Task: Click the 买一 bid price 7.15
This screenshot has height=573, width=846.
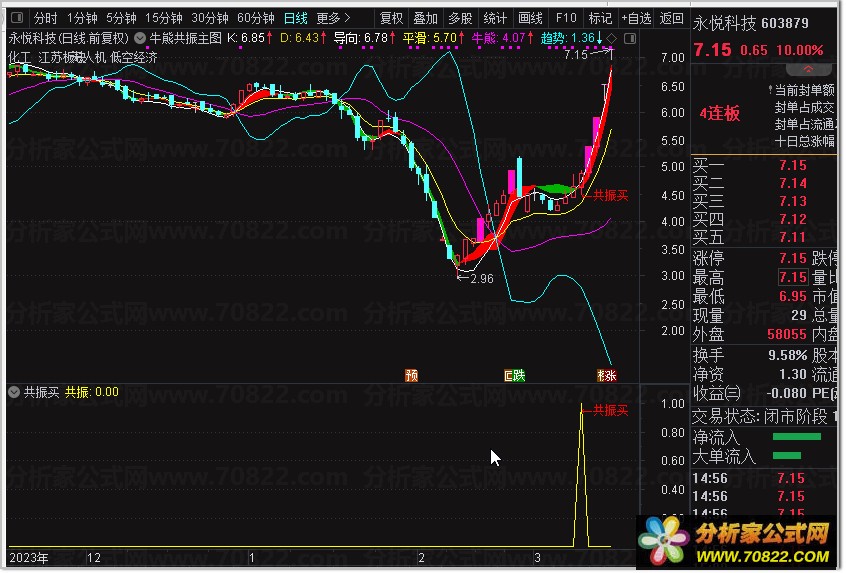Action: [x=793, y=165]
